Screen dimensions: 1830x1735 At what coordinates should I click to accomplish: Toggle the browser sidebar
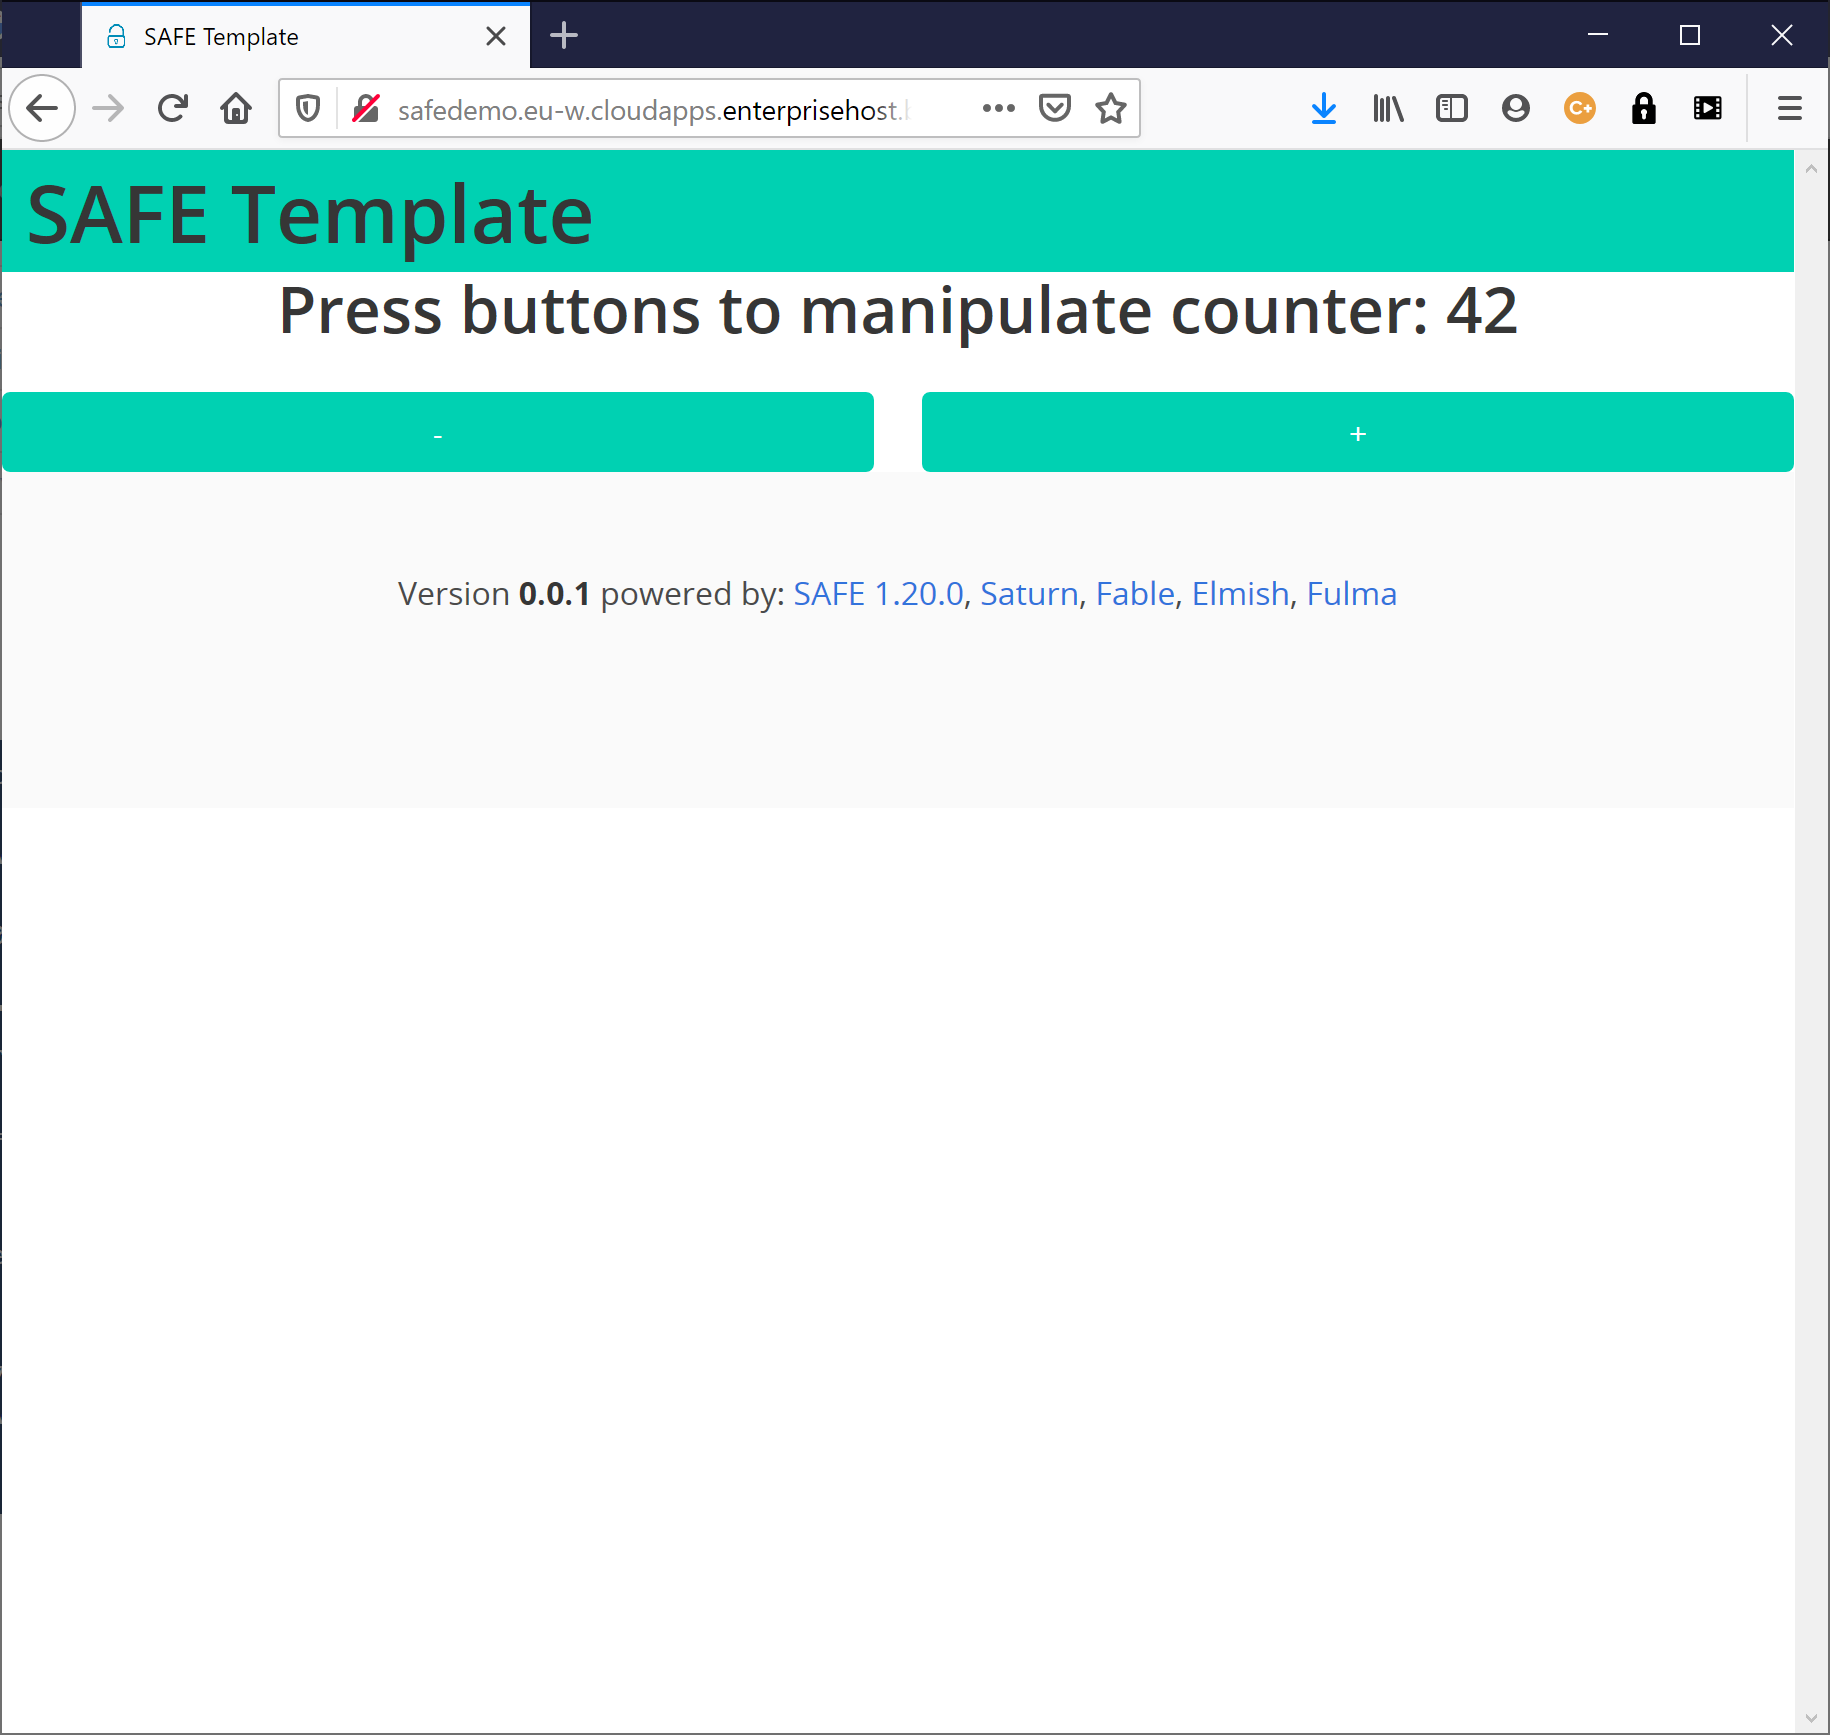pyautogui.click(x=1451, y=108)
